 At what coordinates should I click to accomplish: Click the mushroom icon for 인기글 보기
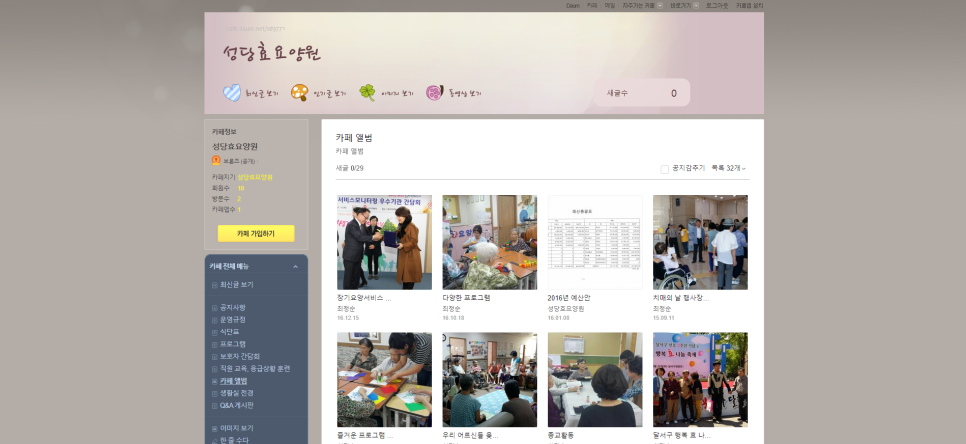click(x=299, y=93)
